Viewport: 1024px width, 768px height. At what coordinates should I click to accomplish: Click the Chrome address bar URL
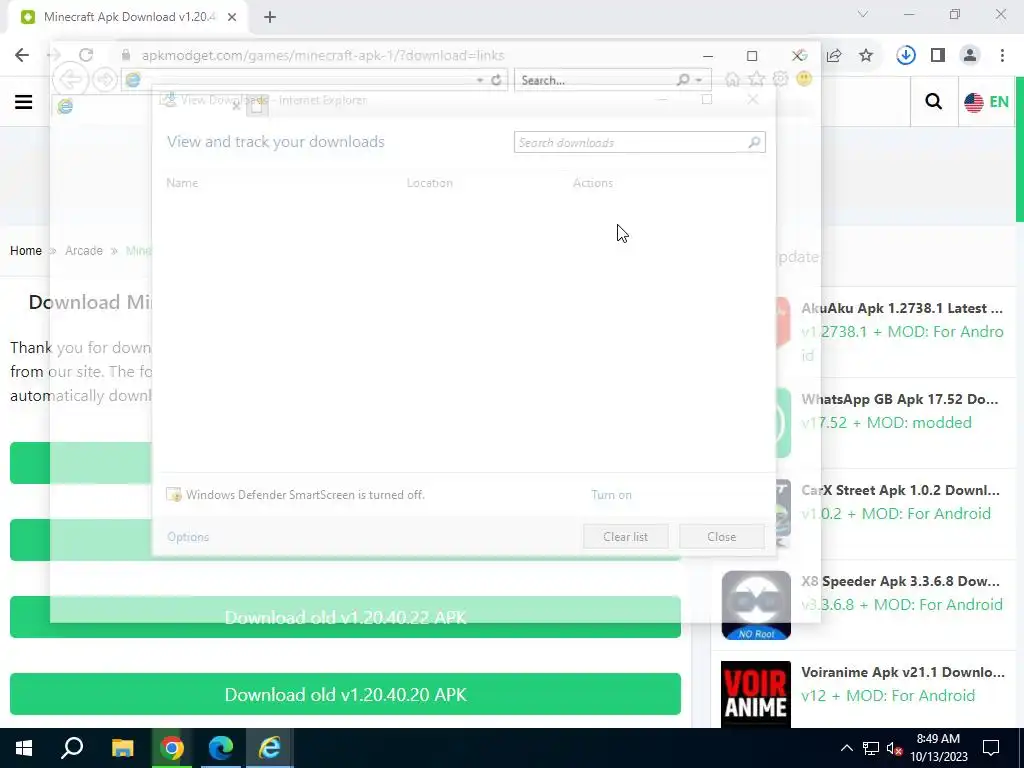323,56
